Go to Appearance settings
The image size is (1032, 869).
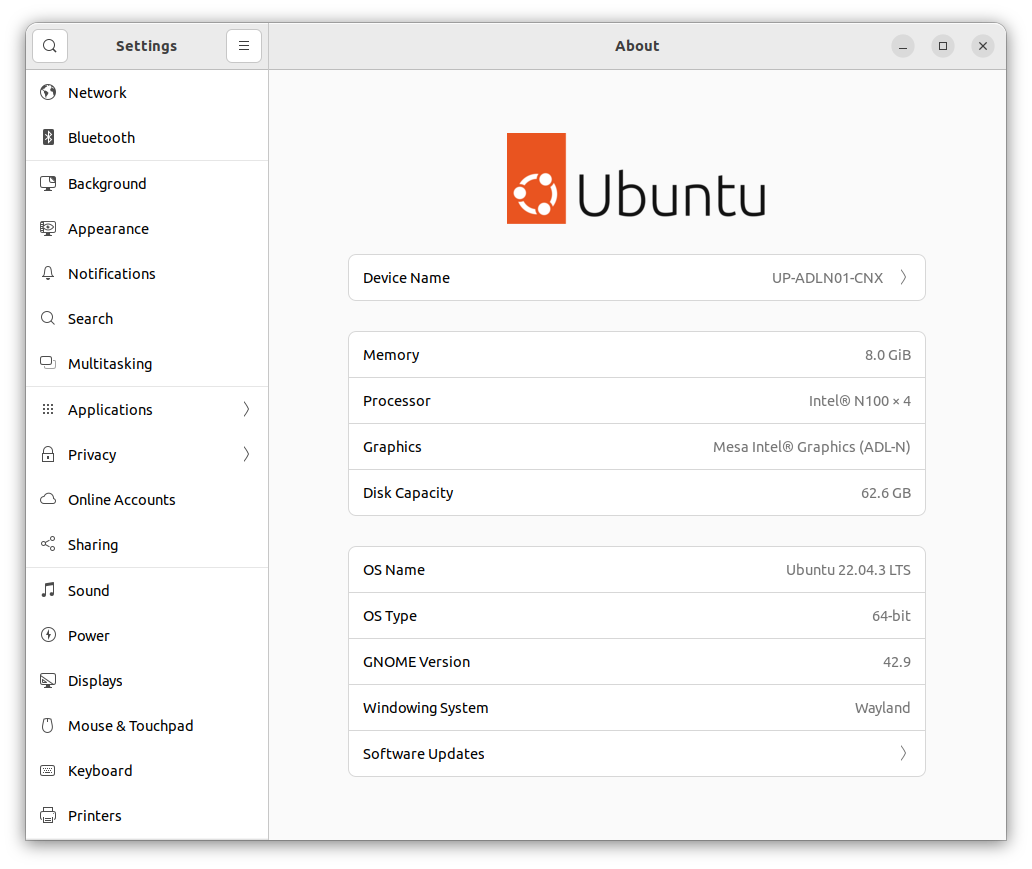pyautogui.click(x=147, y=228)
